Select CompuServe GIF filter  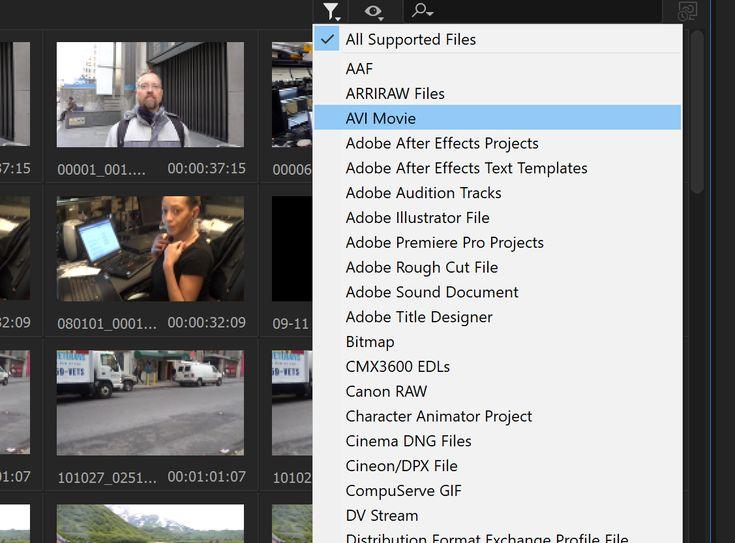click(404, 491)
